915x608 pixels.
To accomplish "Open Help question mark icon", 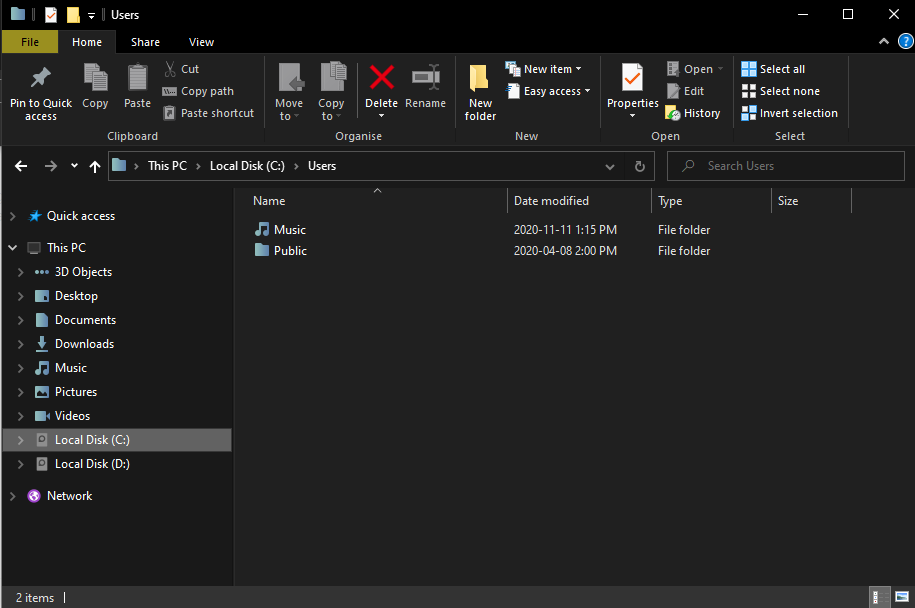I will [906, 41].
